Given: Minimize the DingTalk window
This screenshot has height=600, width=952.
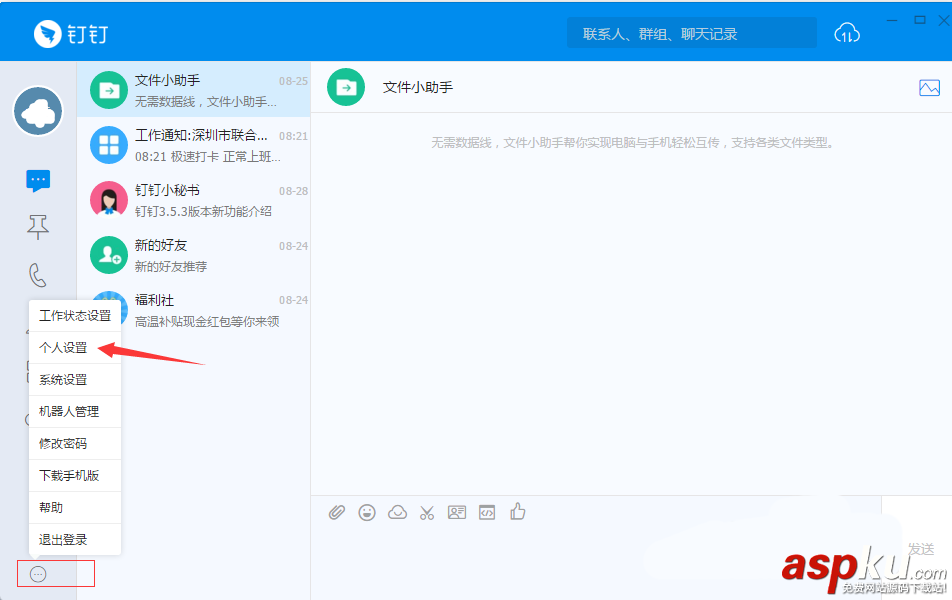Looking at the screenshot, I should tap(892, 20).
